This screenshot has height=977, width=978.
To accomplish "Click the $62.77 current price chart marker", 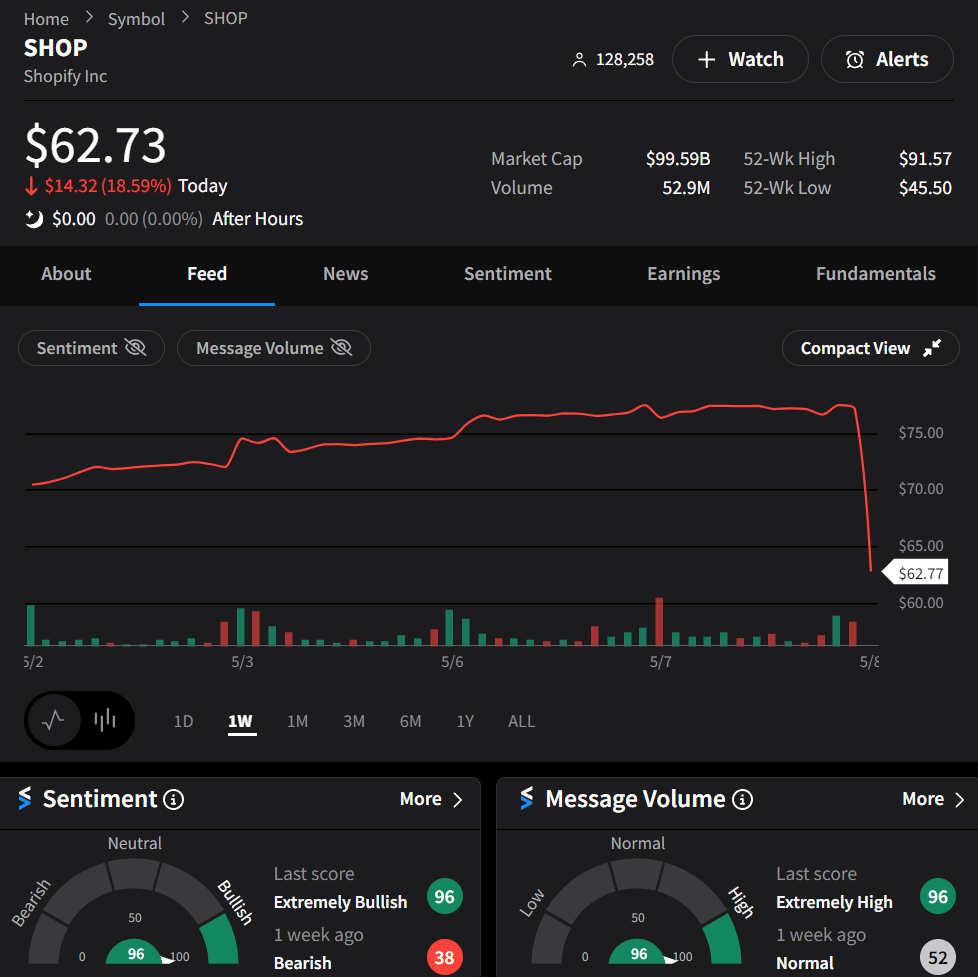I will [x=916, y=573].
